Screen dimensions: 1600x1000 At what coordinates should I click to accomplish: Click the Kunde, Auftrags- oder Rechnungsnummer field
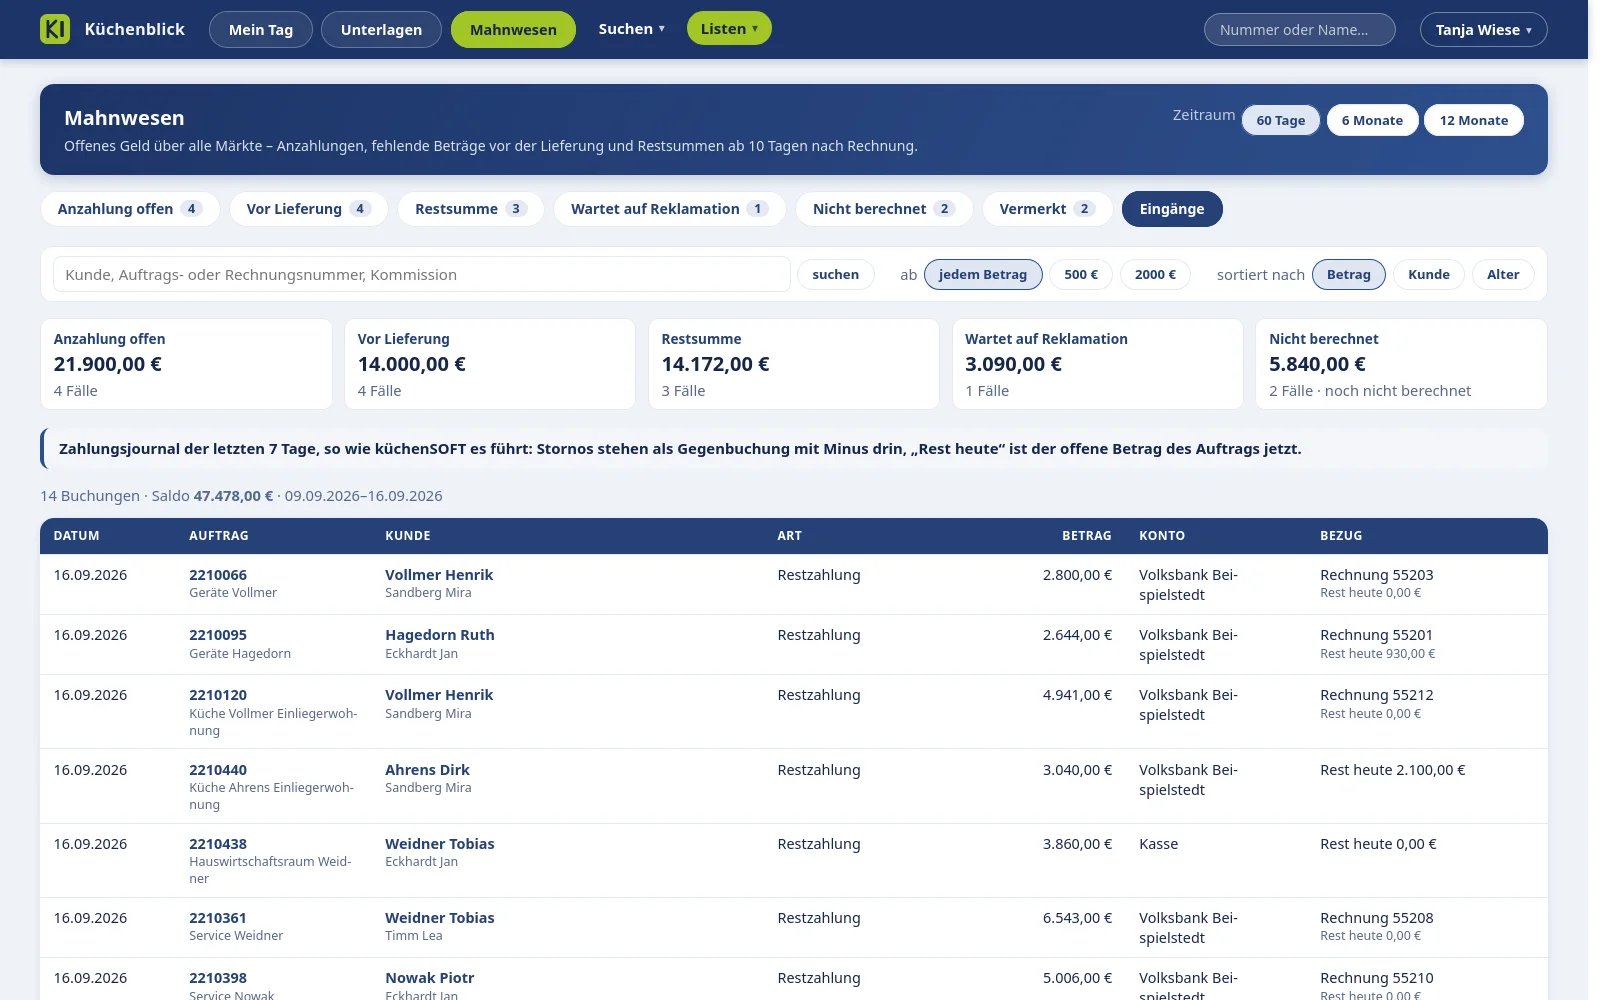click(421, 274)
